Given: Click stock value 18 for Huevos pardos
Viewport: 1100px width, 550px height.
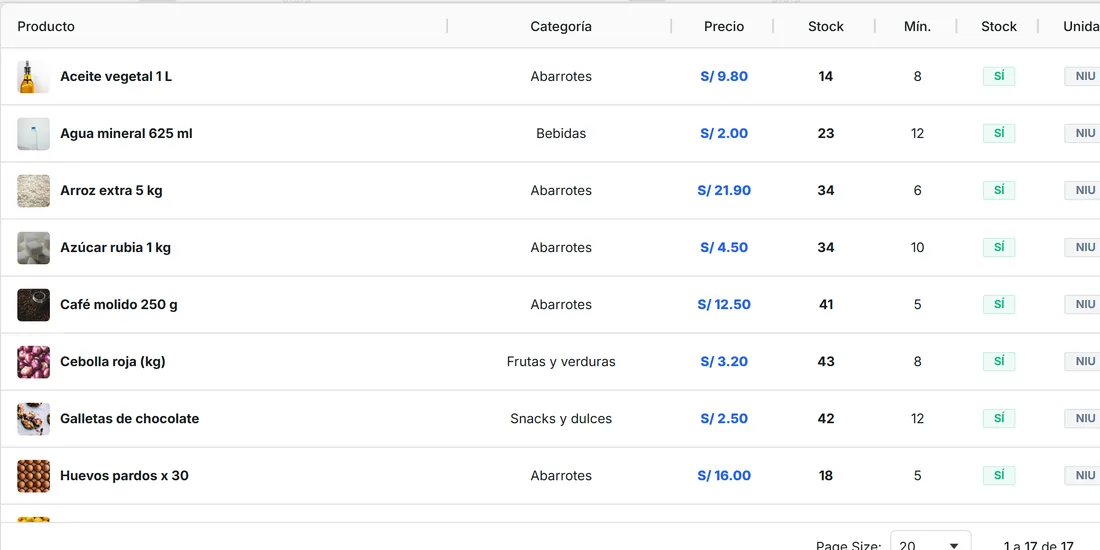Looking at the screenshot, I should 826,476.
